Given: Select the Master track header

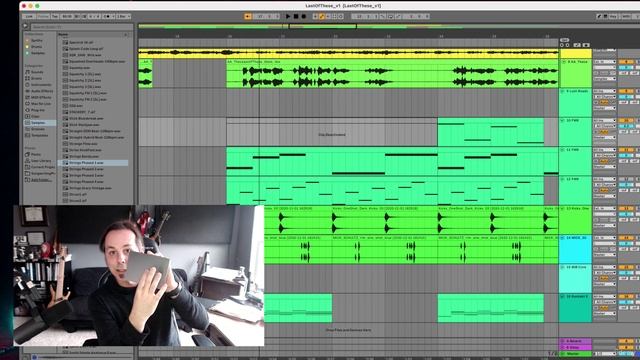Looking at the screenshot, I should tap(575, 353).
